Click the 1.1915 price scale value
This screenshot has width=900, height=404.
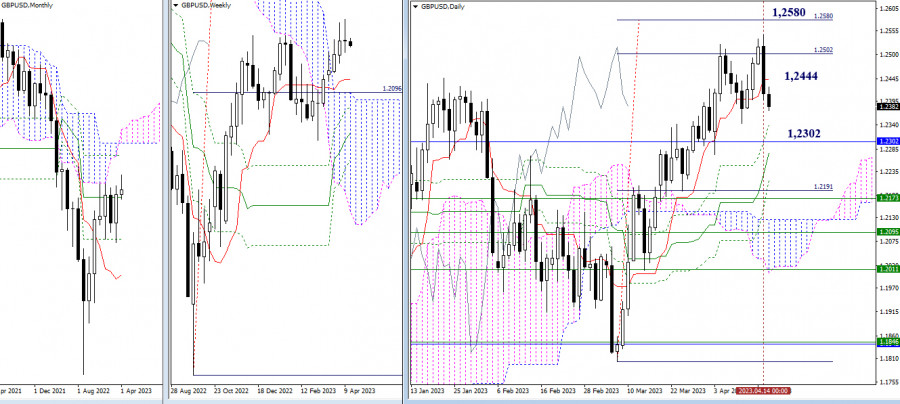889,312
